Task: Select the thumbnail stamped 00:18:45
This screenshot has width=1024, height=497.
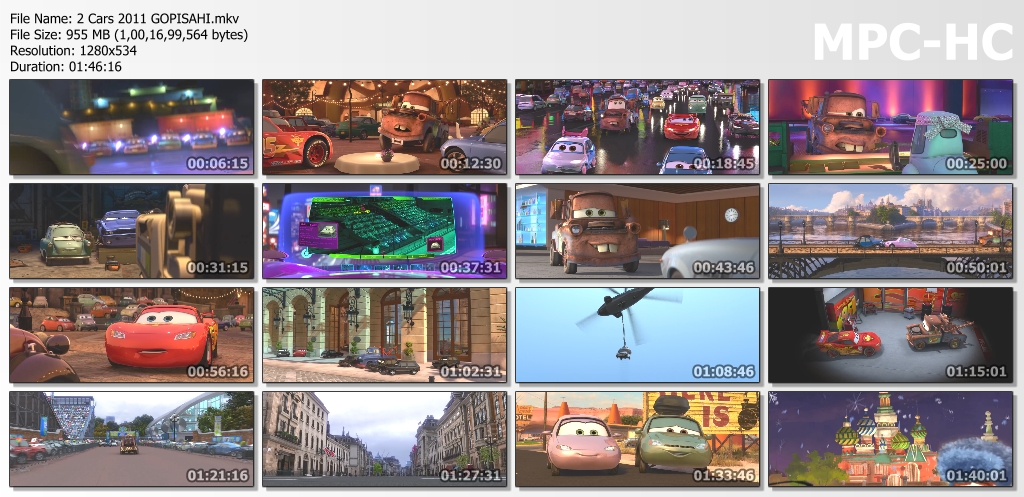Action: pyautogui.click(x=637, y=127)
